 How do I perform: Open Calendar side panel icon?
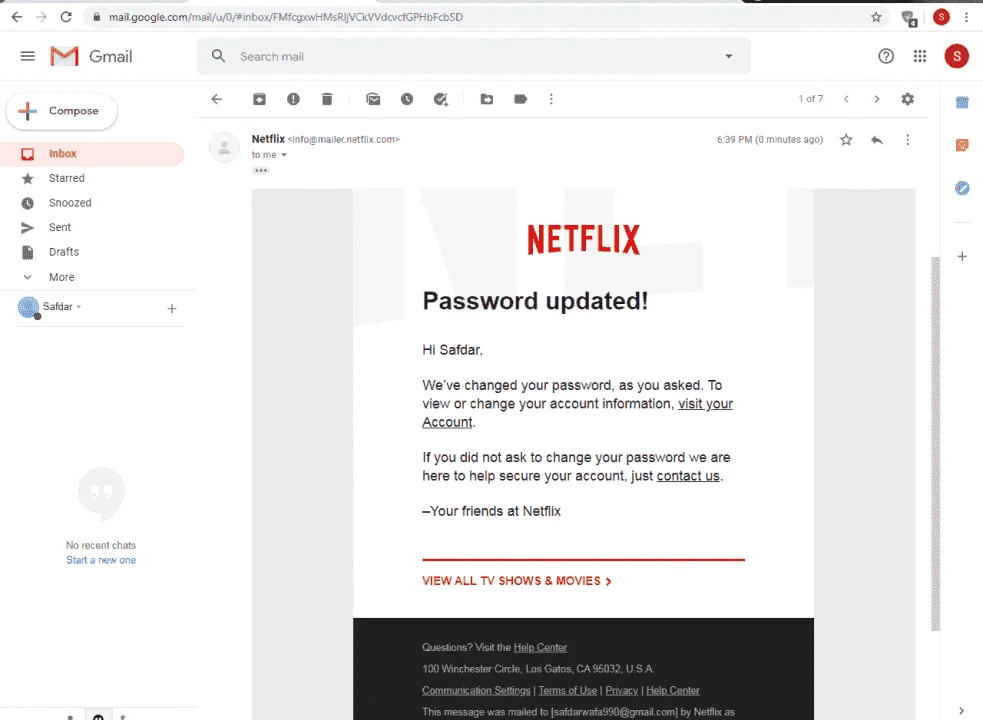[x=962, y=102]
